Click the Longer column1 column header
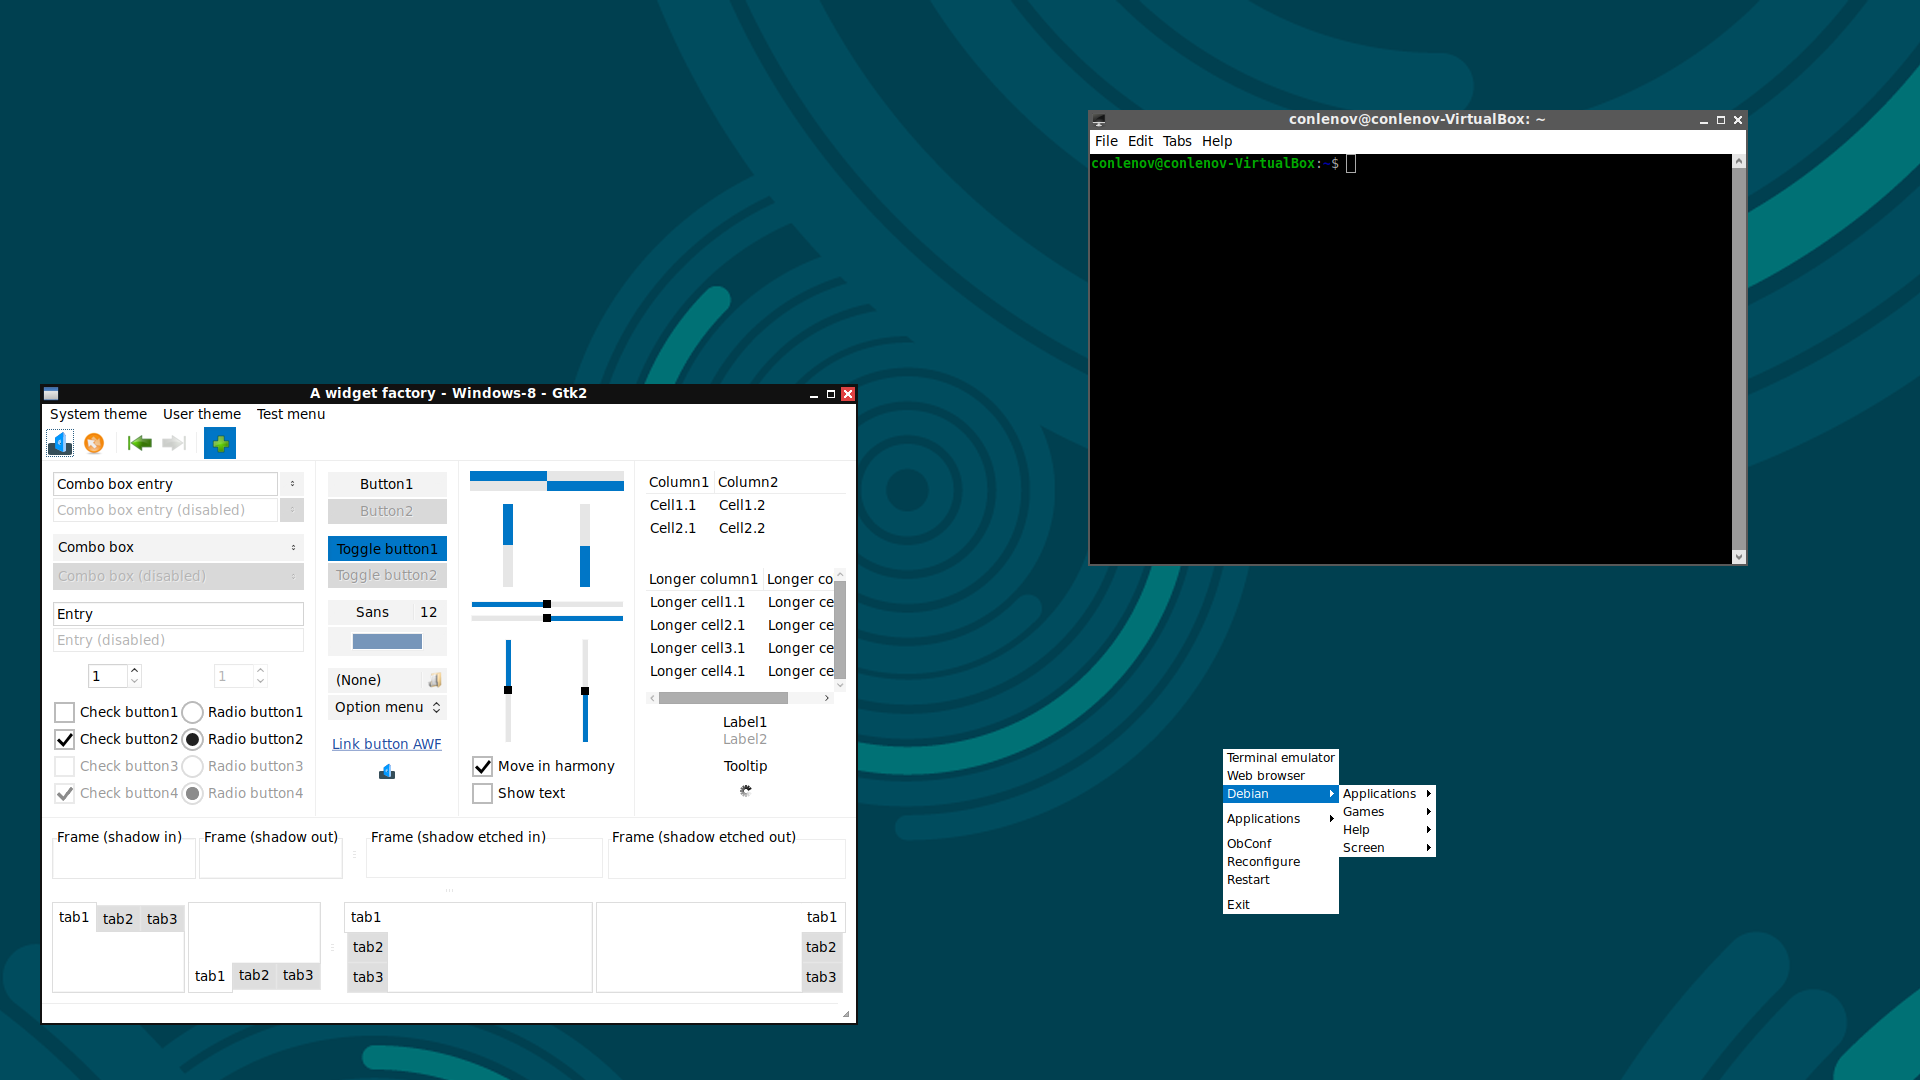 (x=704, y=579)
